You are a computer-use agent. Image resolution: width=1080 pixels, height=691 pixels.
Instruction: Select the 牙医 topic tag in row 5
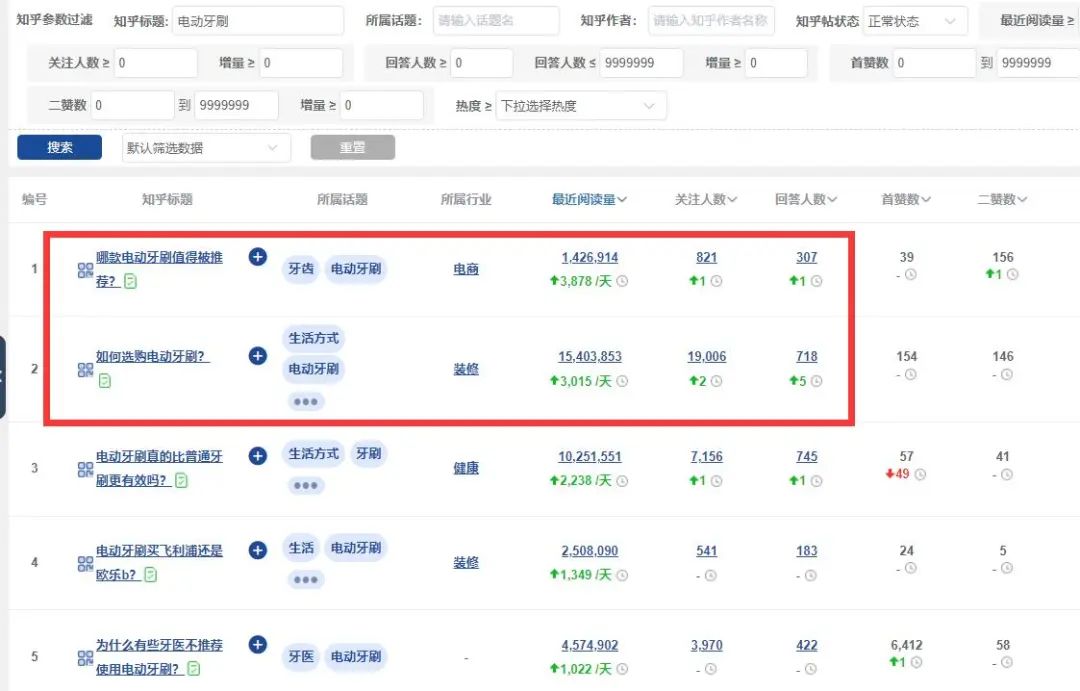(301, 656)
